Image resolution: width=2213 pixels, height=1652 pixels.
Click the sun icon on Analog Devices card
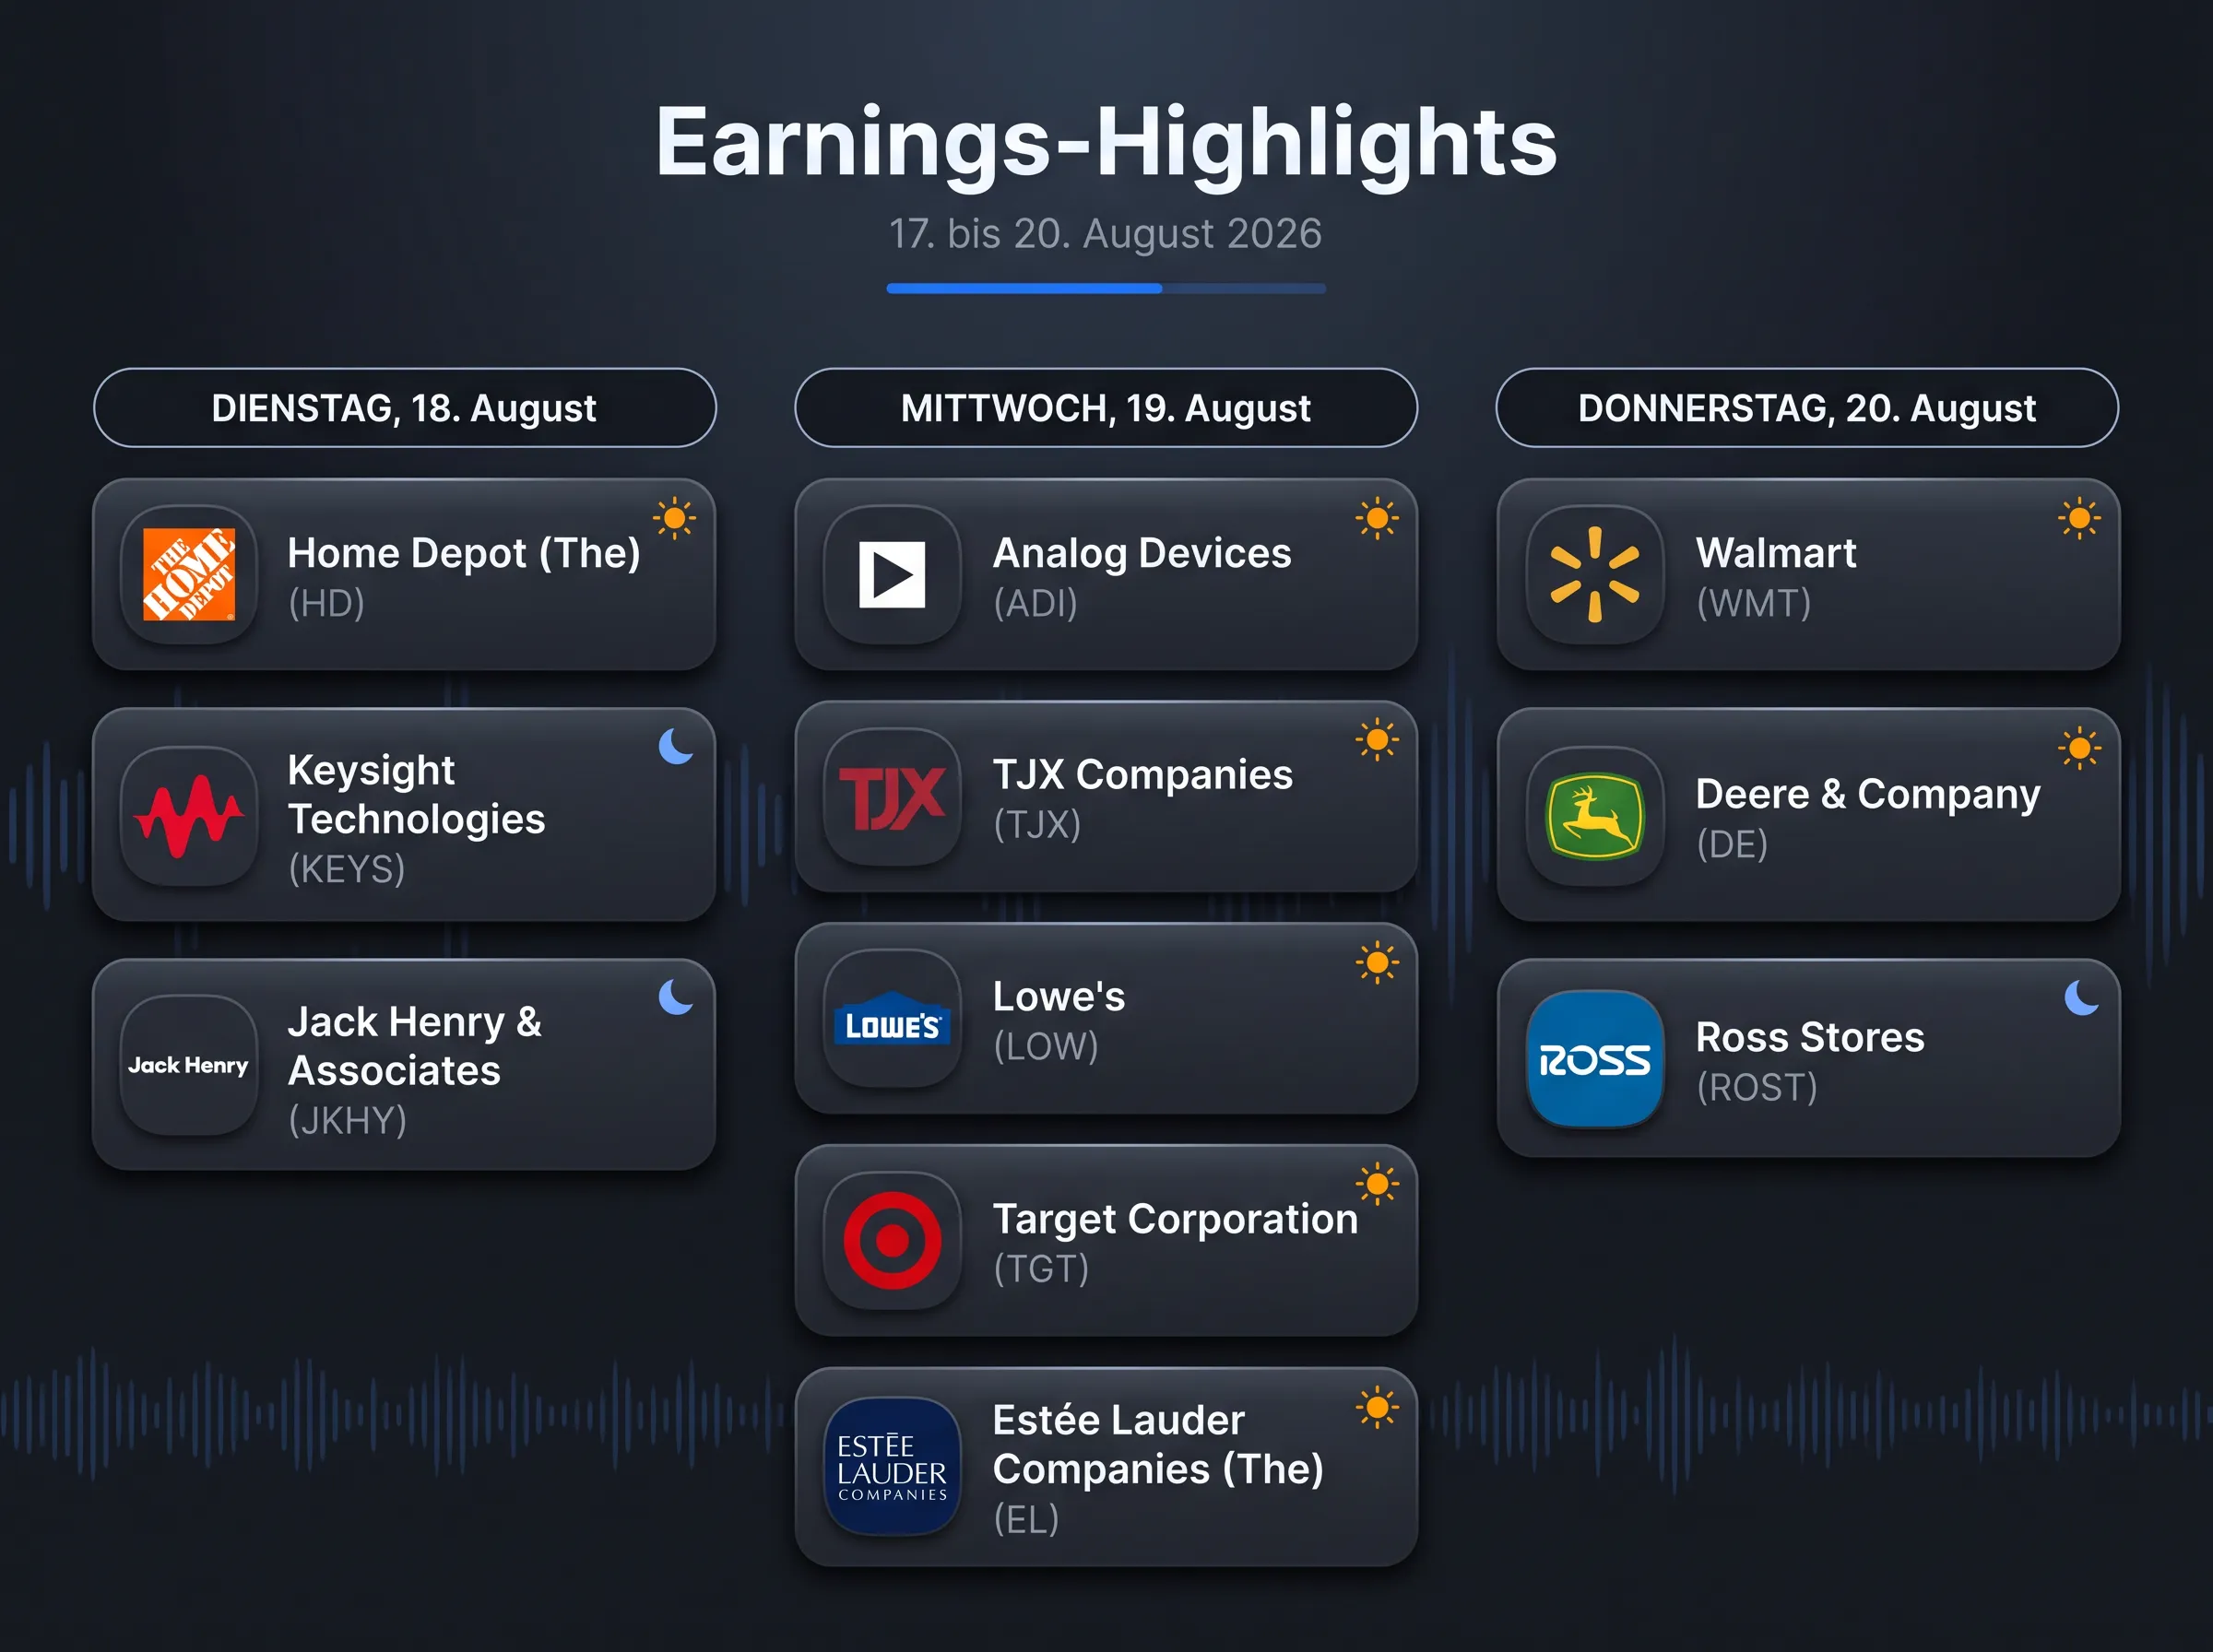[1377, 518]
